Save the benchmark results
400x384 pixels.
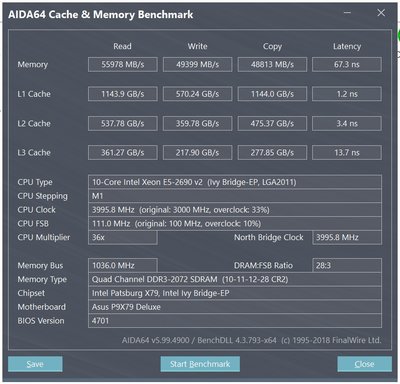click(x=35, y=364)
